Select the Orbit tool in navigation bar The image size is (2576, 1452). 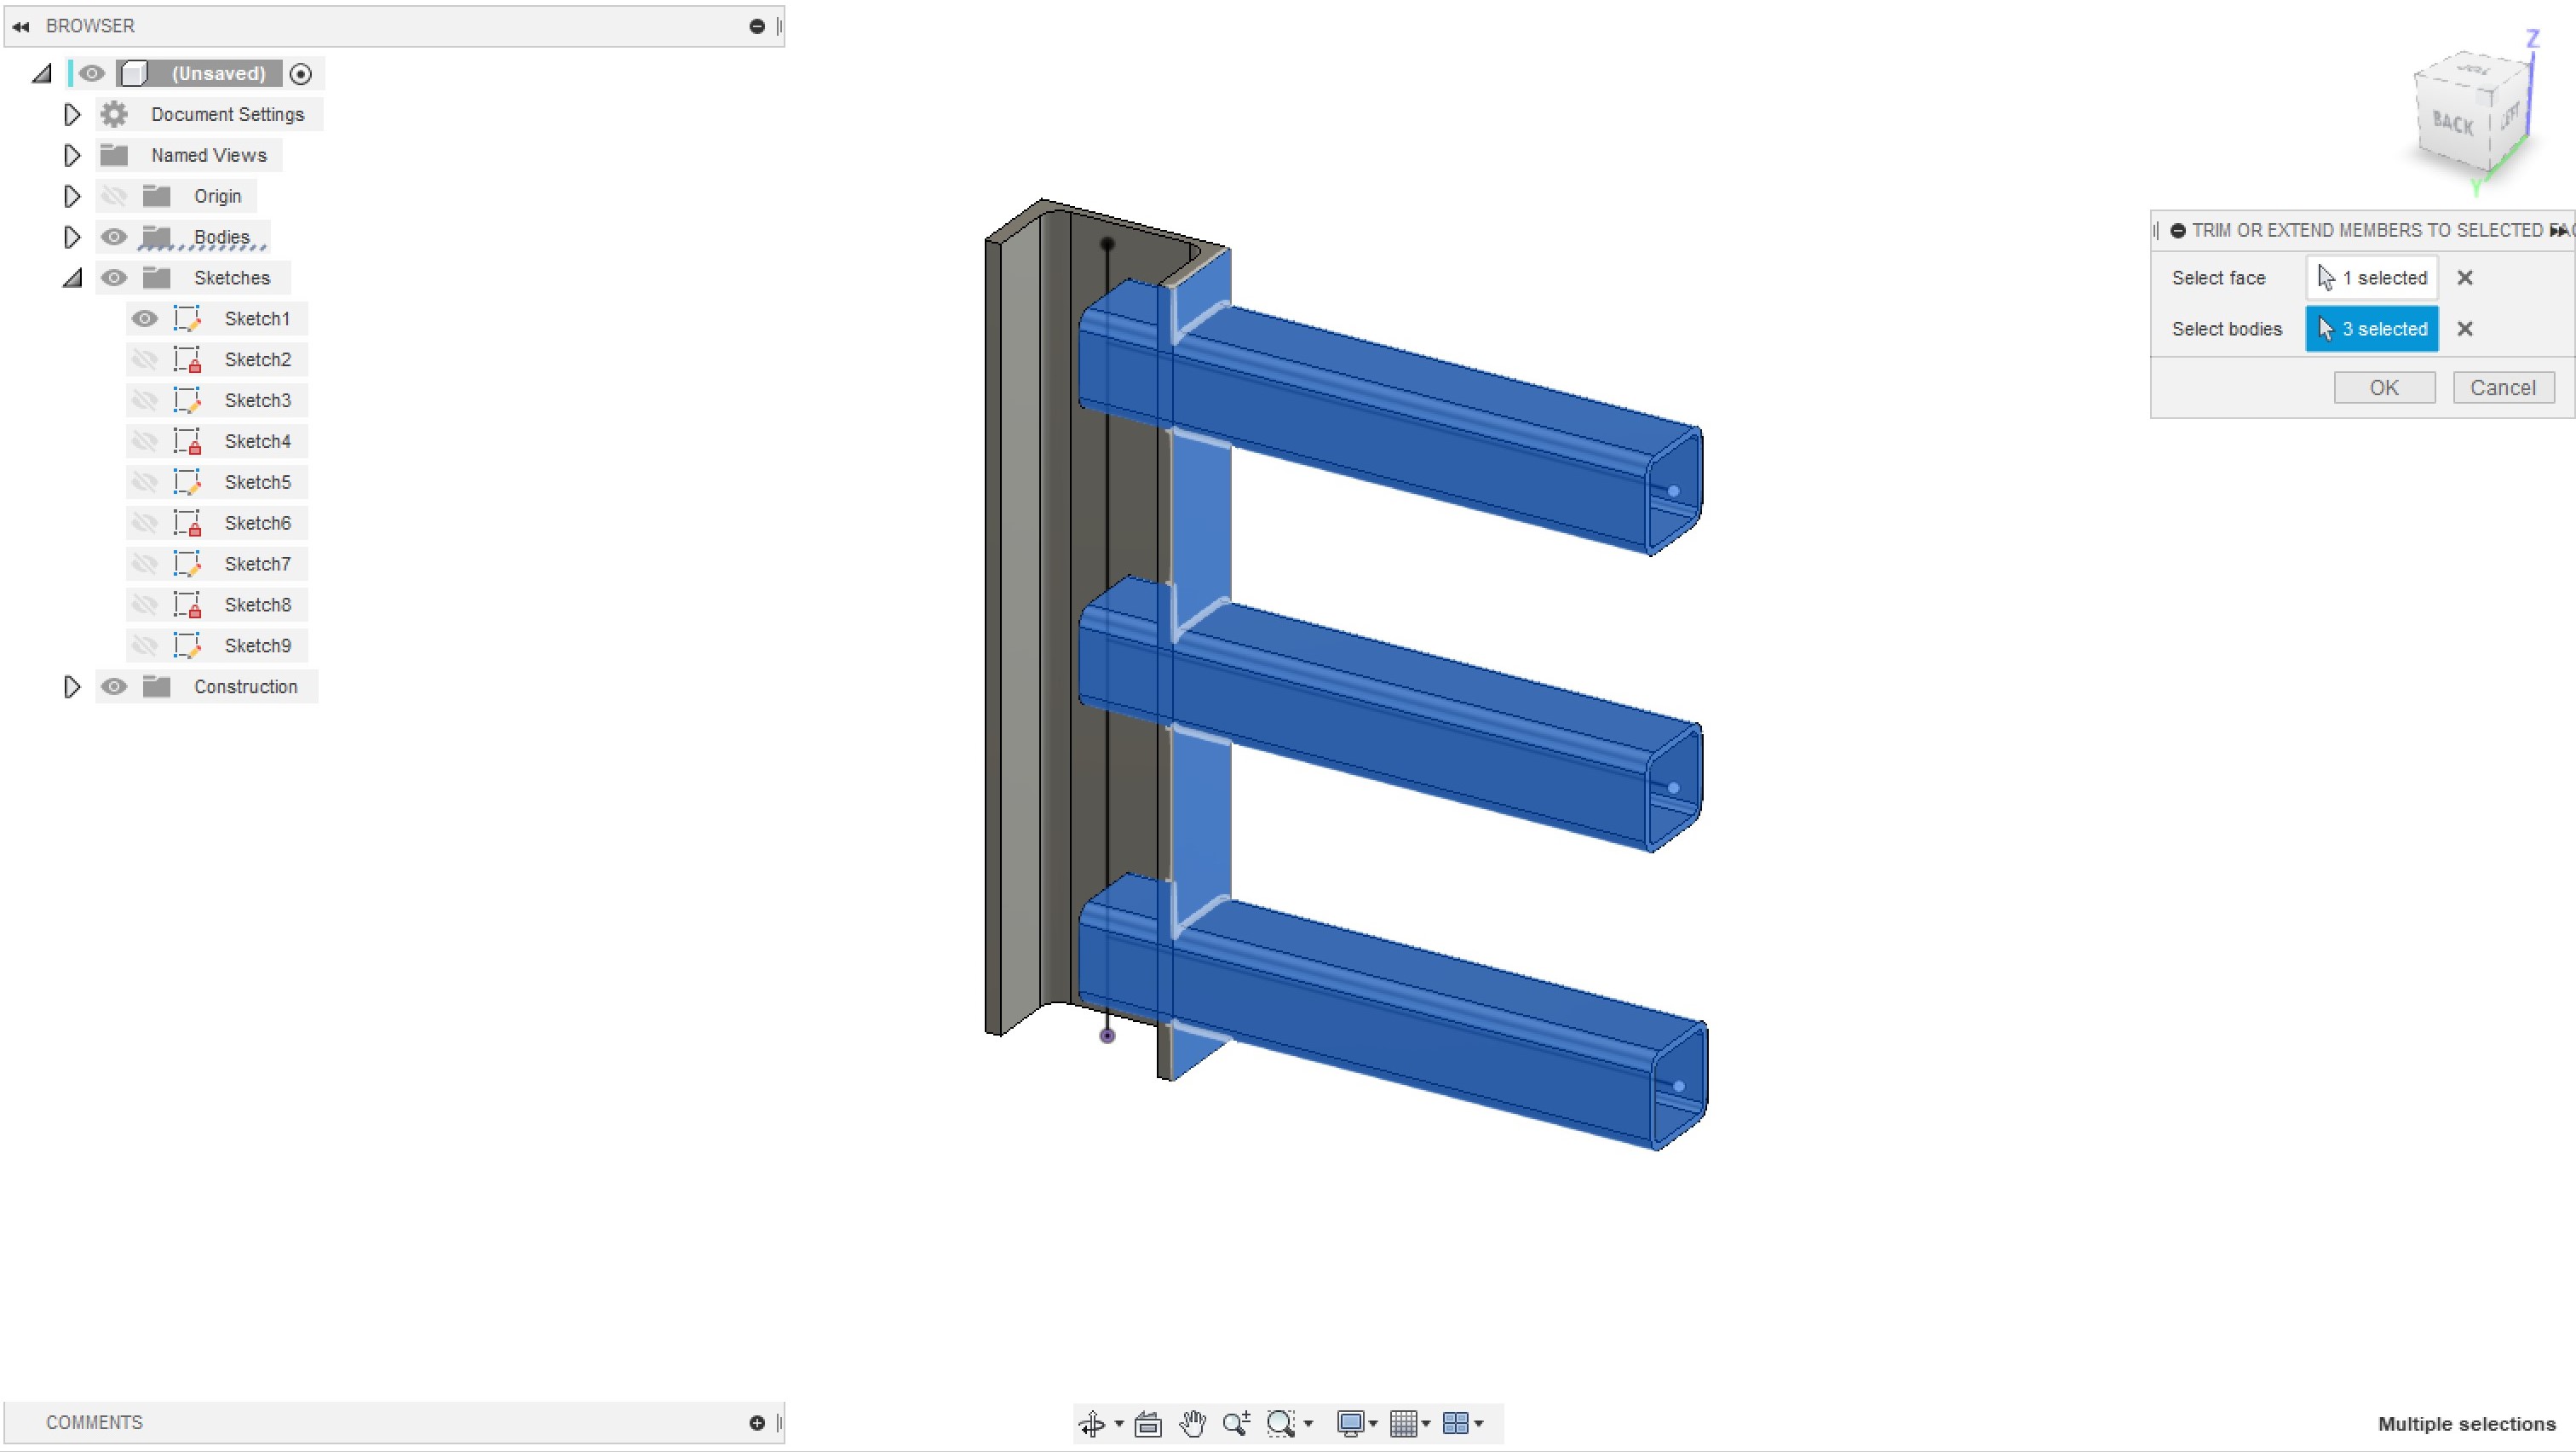[1092, 1423]
